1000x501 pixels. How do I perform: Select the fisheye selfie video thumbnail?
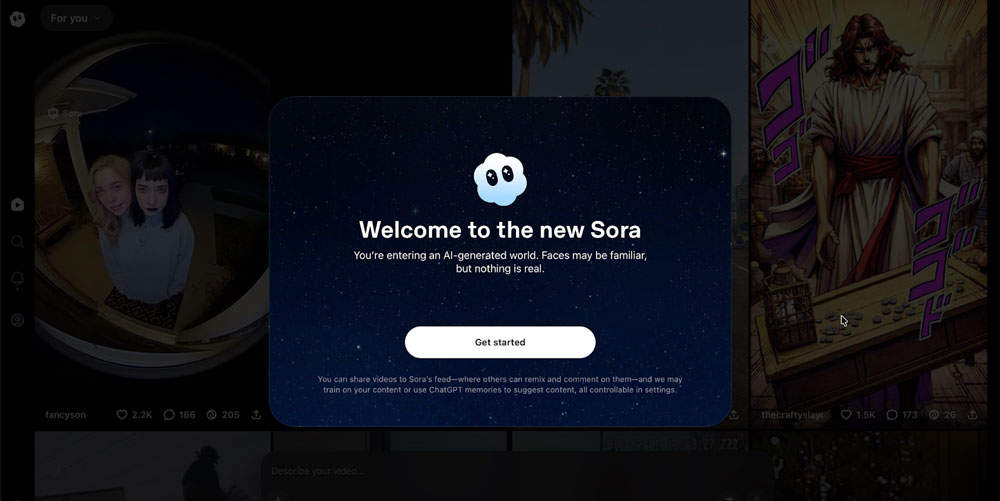coord(154,210)
